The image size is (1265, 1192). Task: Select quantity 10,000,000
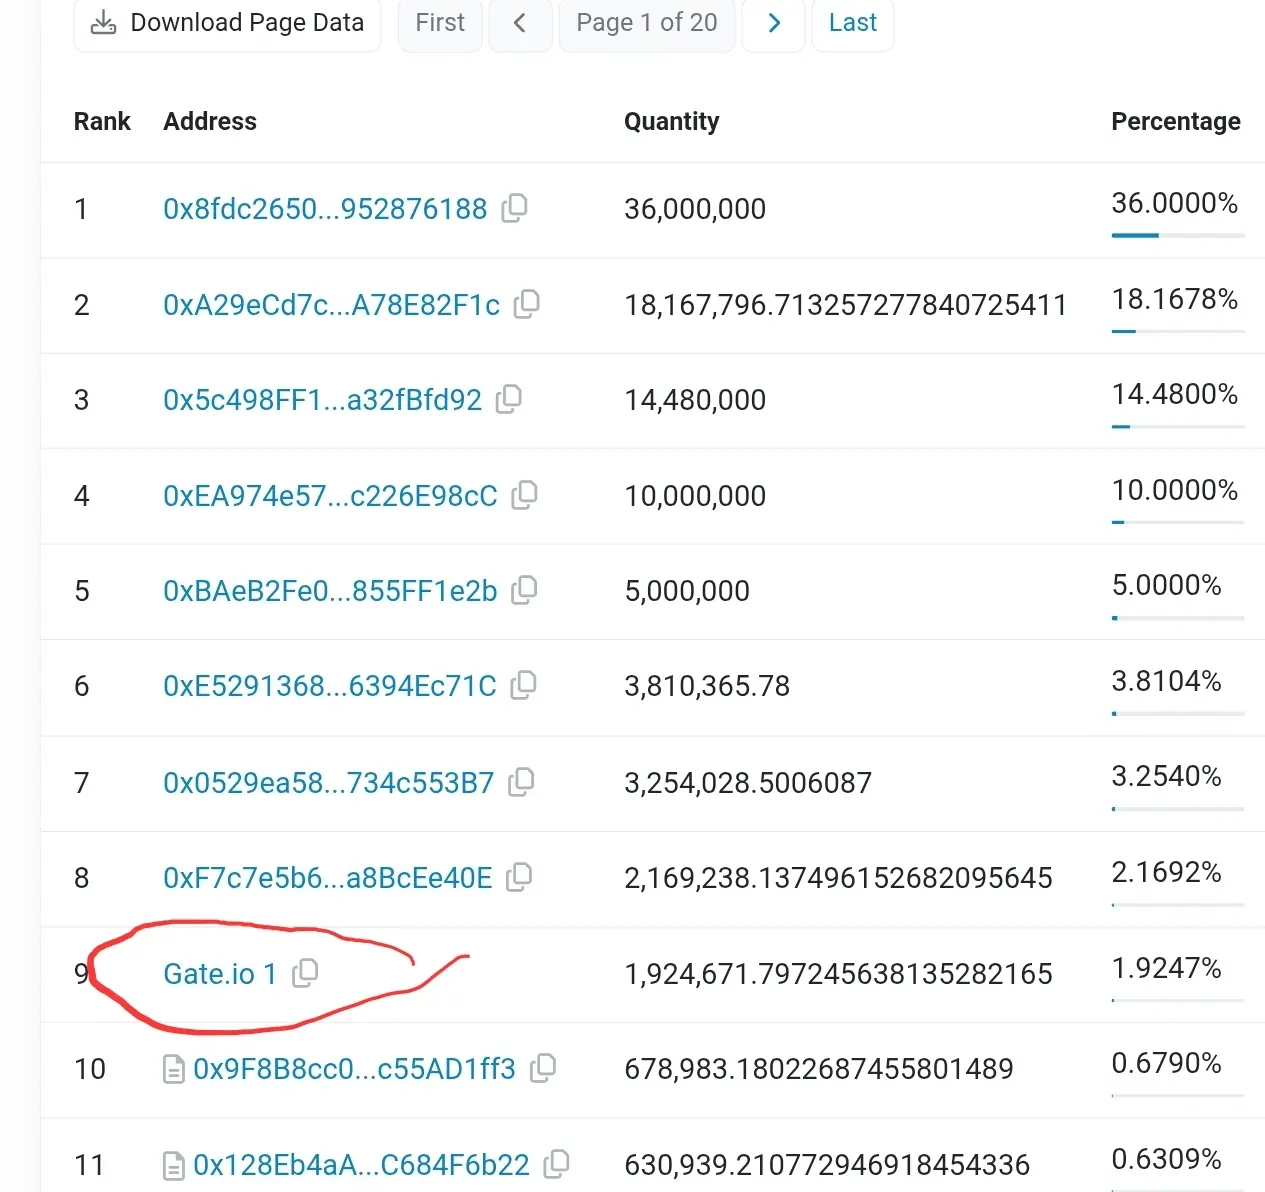pos(695,496)
